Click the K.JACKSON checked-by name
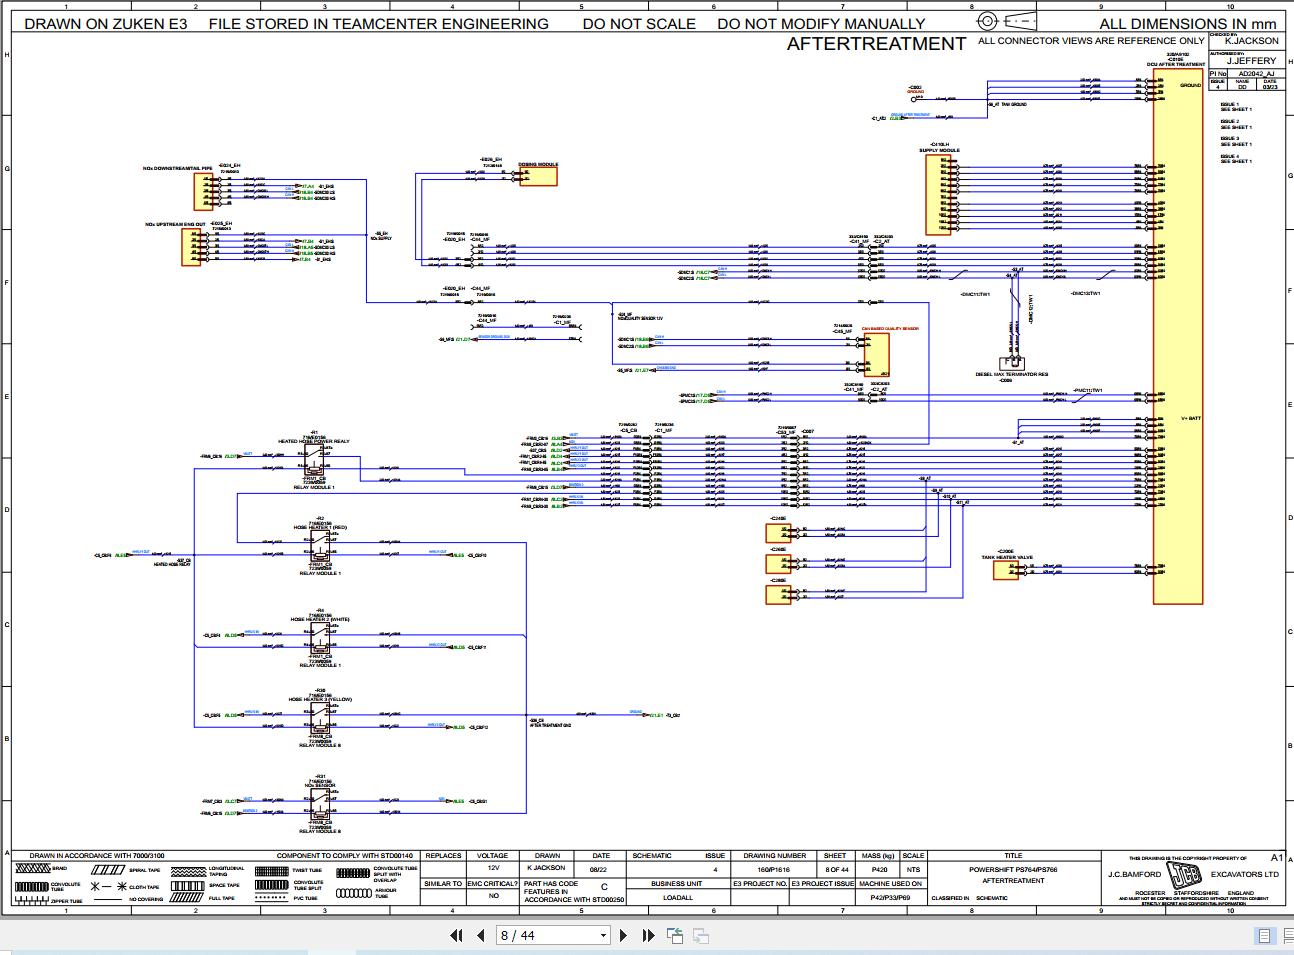This screenshot has height=955, width=1294. point(1251,41)
